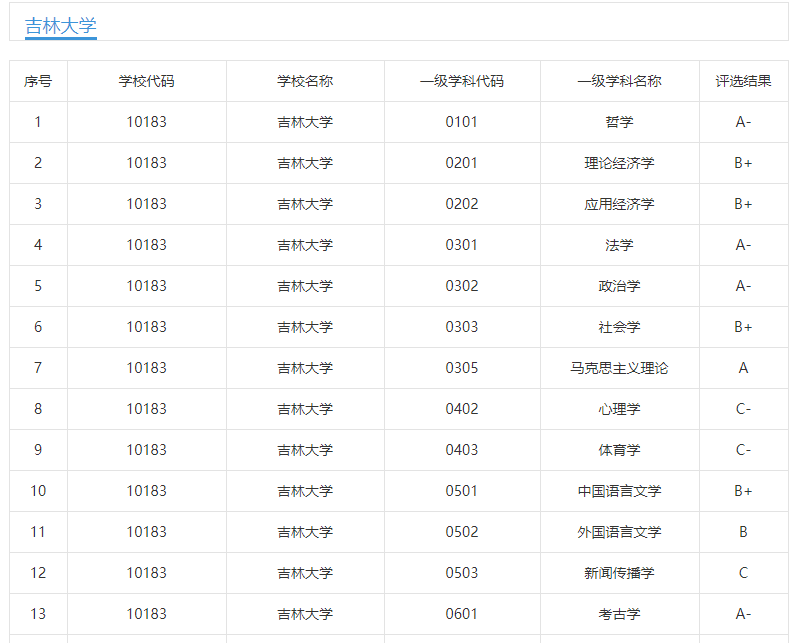Select the 哲学 subject cell
The image size is (801, 643).
point(620,122)
